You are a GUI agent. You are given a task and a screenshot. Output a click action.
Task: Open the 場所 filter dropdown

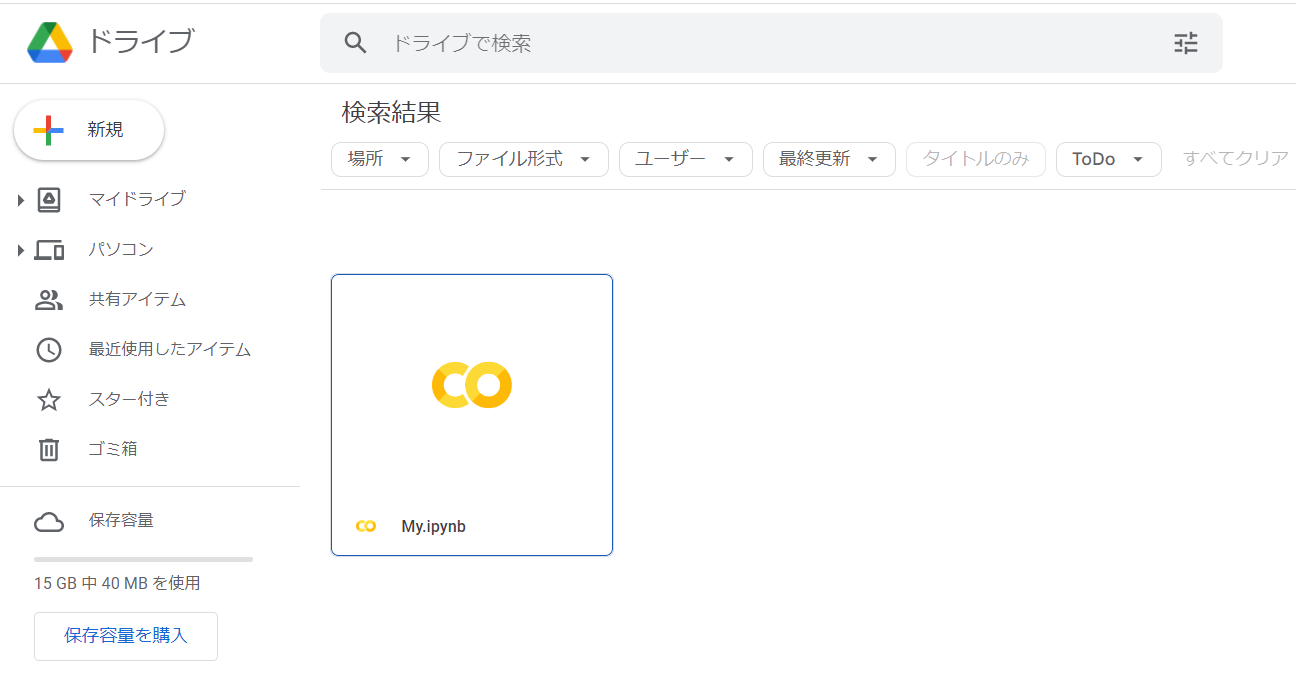point(380,159)
